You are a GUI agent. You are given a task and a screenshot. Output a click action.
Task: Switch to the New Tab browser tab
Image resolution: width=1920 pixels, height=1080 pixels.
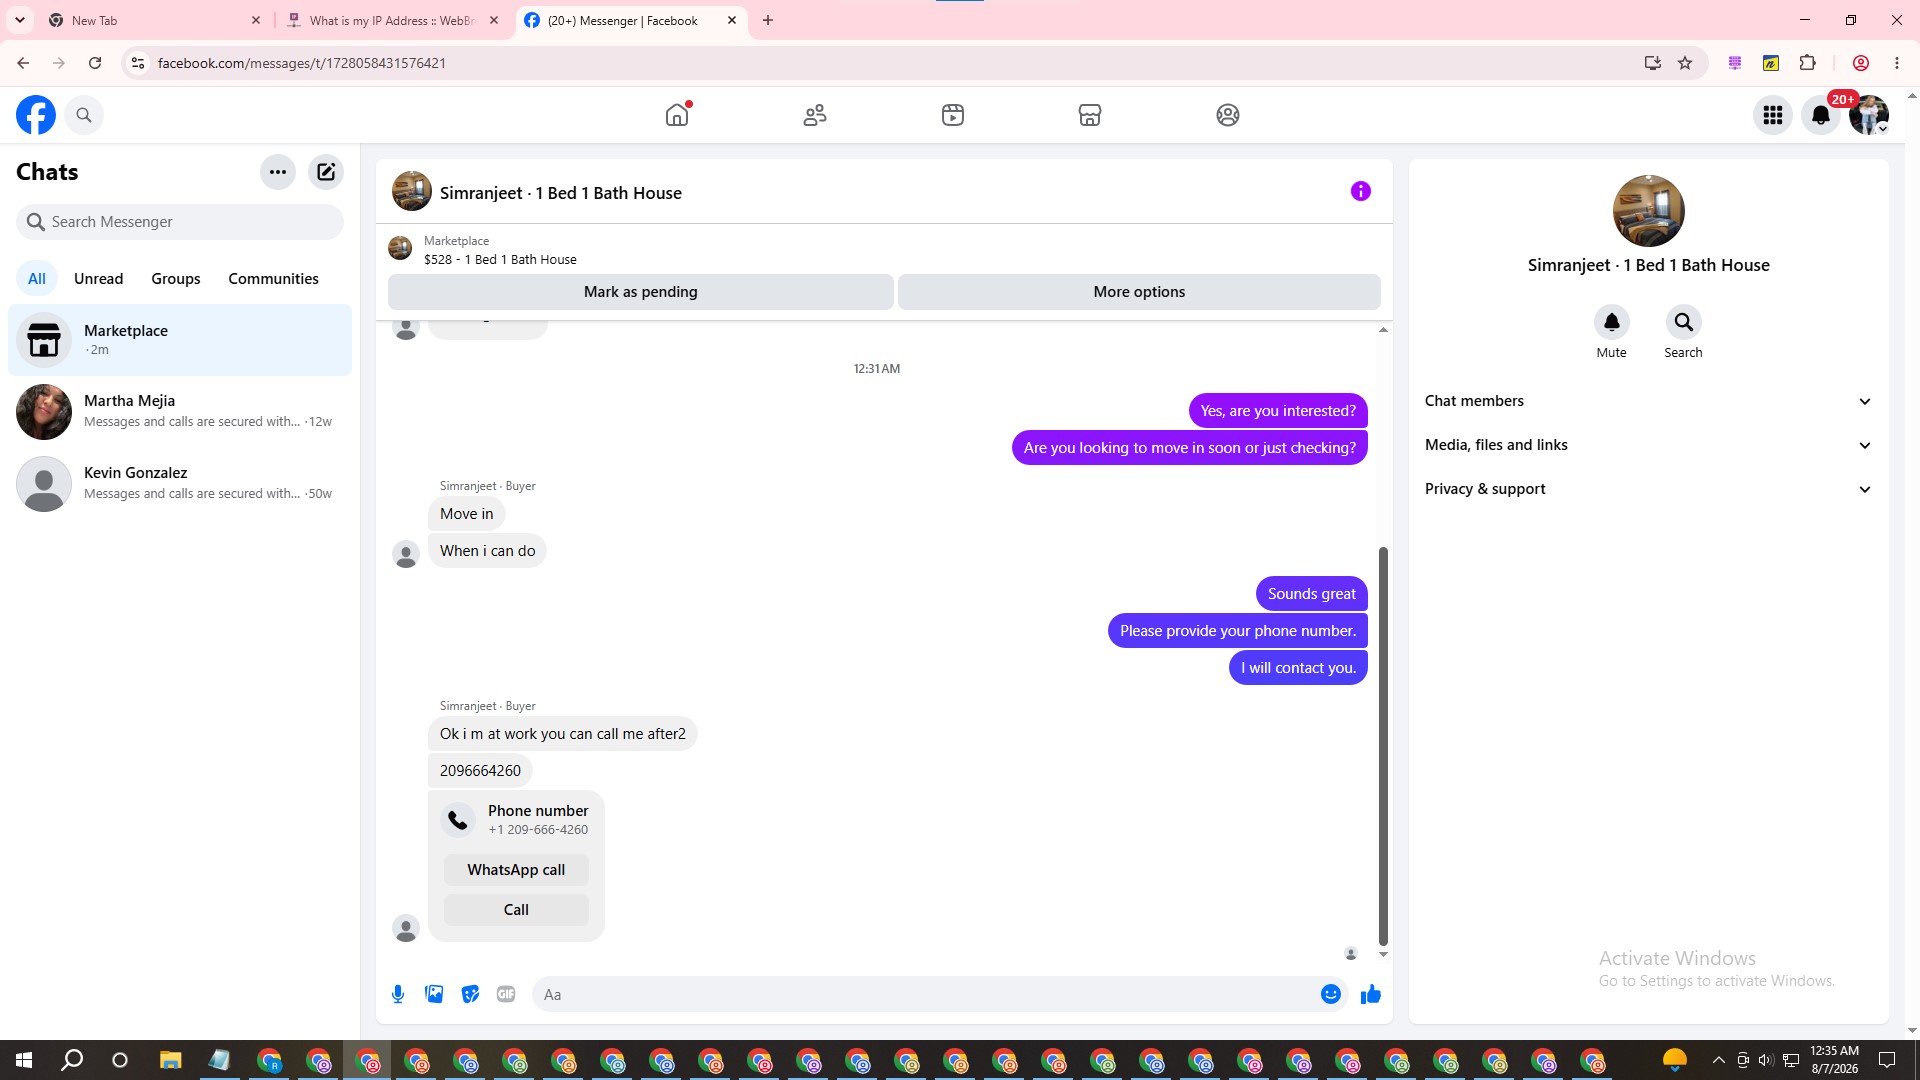152,20
